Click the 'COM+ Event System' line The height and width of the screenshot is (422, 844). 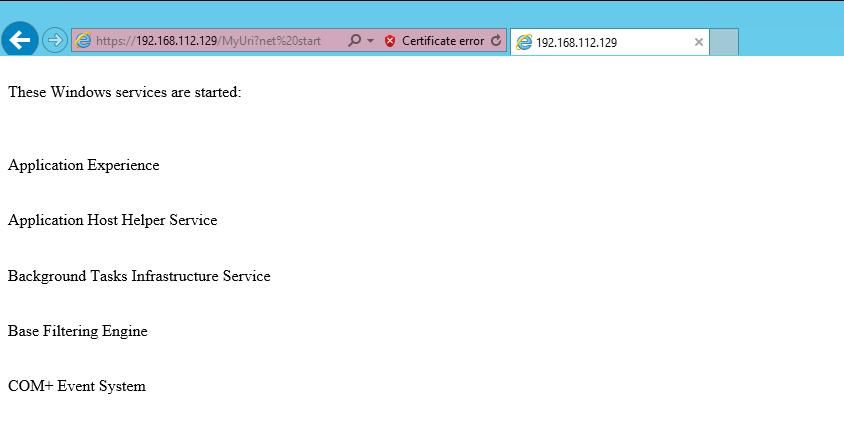point(76,386)
